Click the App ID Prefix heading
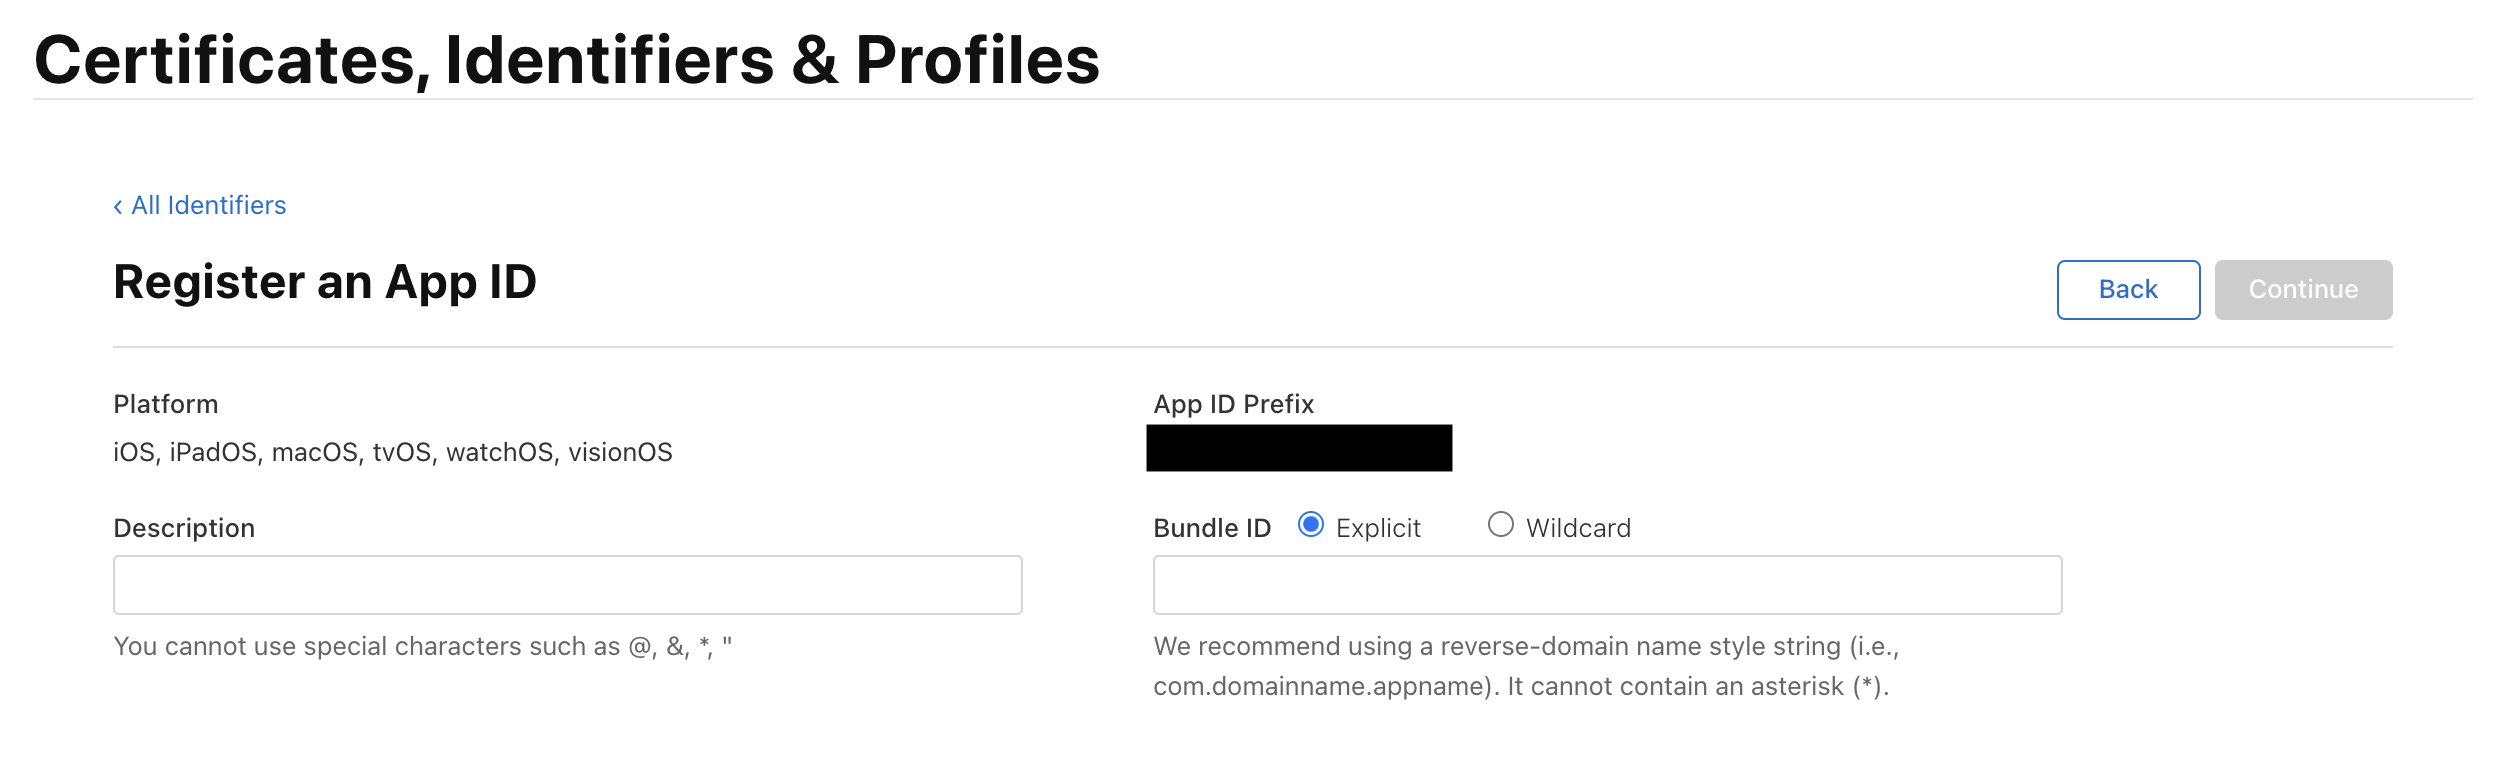Screen dimensions: 2504x772 coord(1233,404)
